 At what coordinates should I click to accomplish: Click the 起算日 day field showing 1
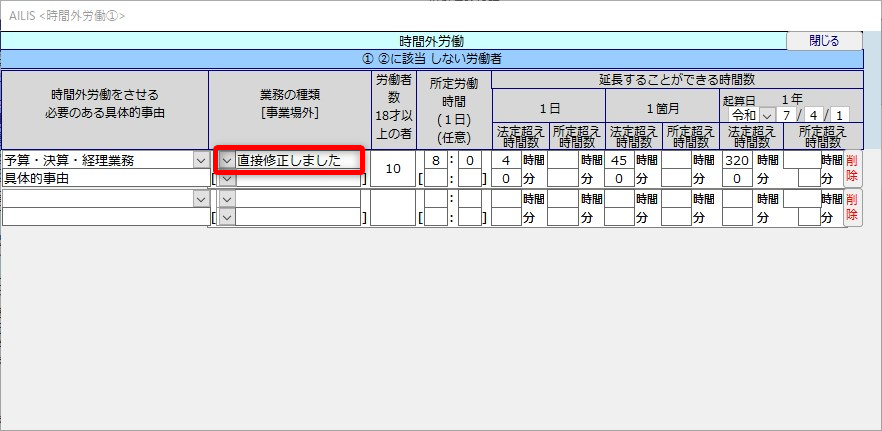840,114
